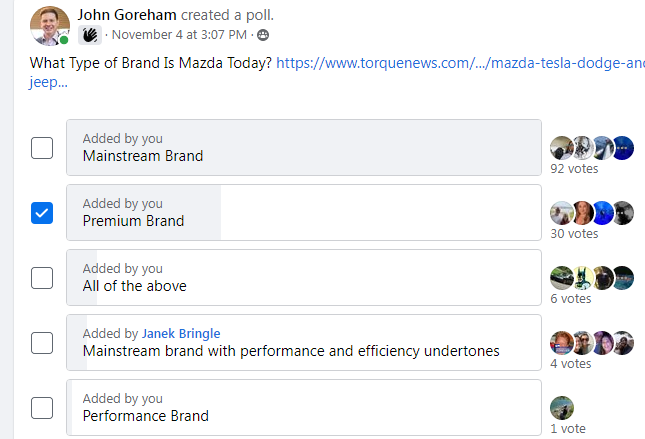Image resolution: width=645 pixels, height=439 pixels.
Task: Select the Performance Brand checkbox
Action: pyautogui.click(x=42, y=408)
